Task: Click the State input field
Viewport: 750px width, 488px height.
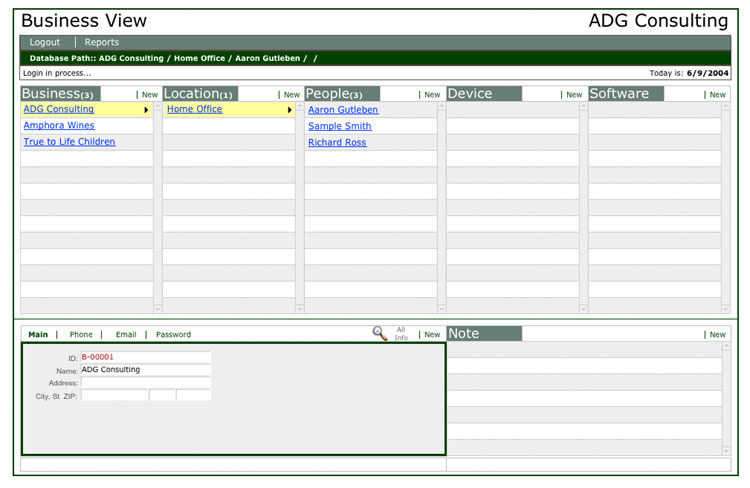Action: tap(162, 395)
